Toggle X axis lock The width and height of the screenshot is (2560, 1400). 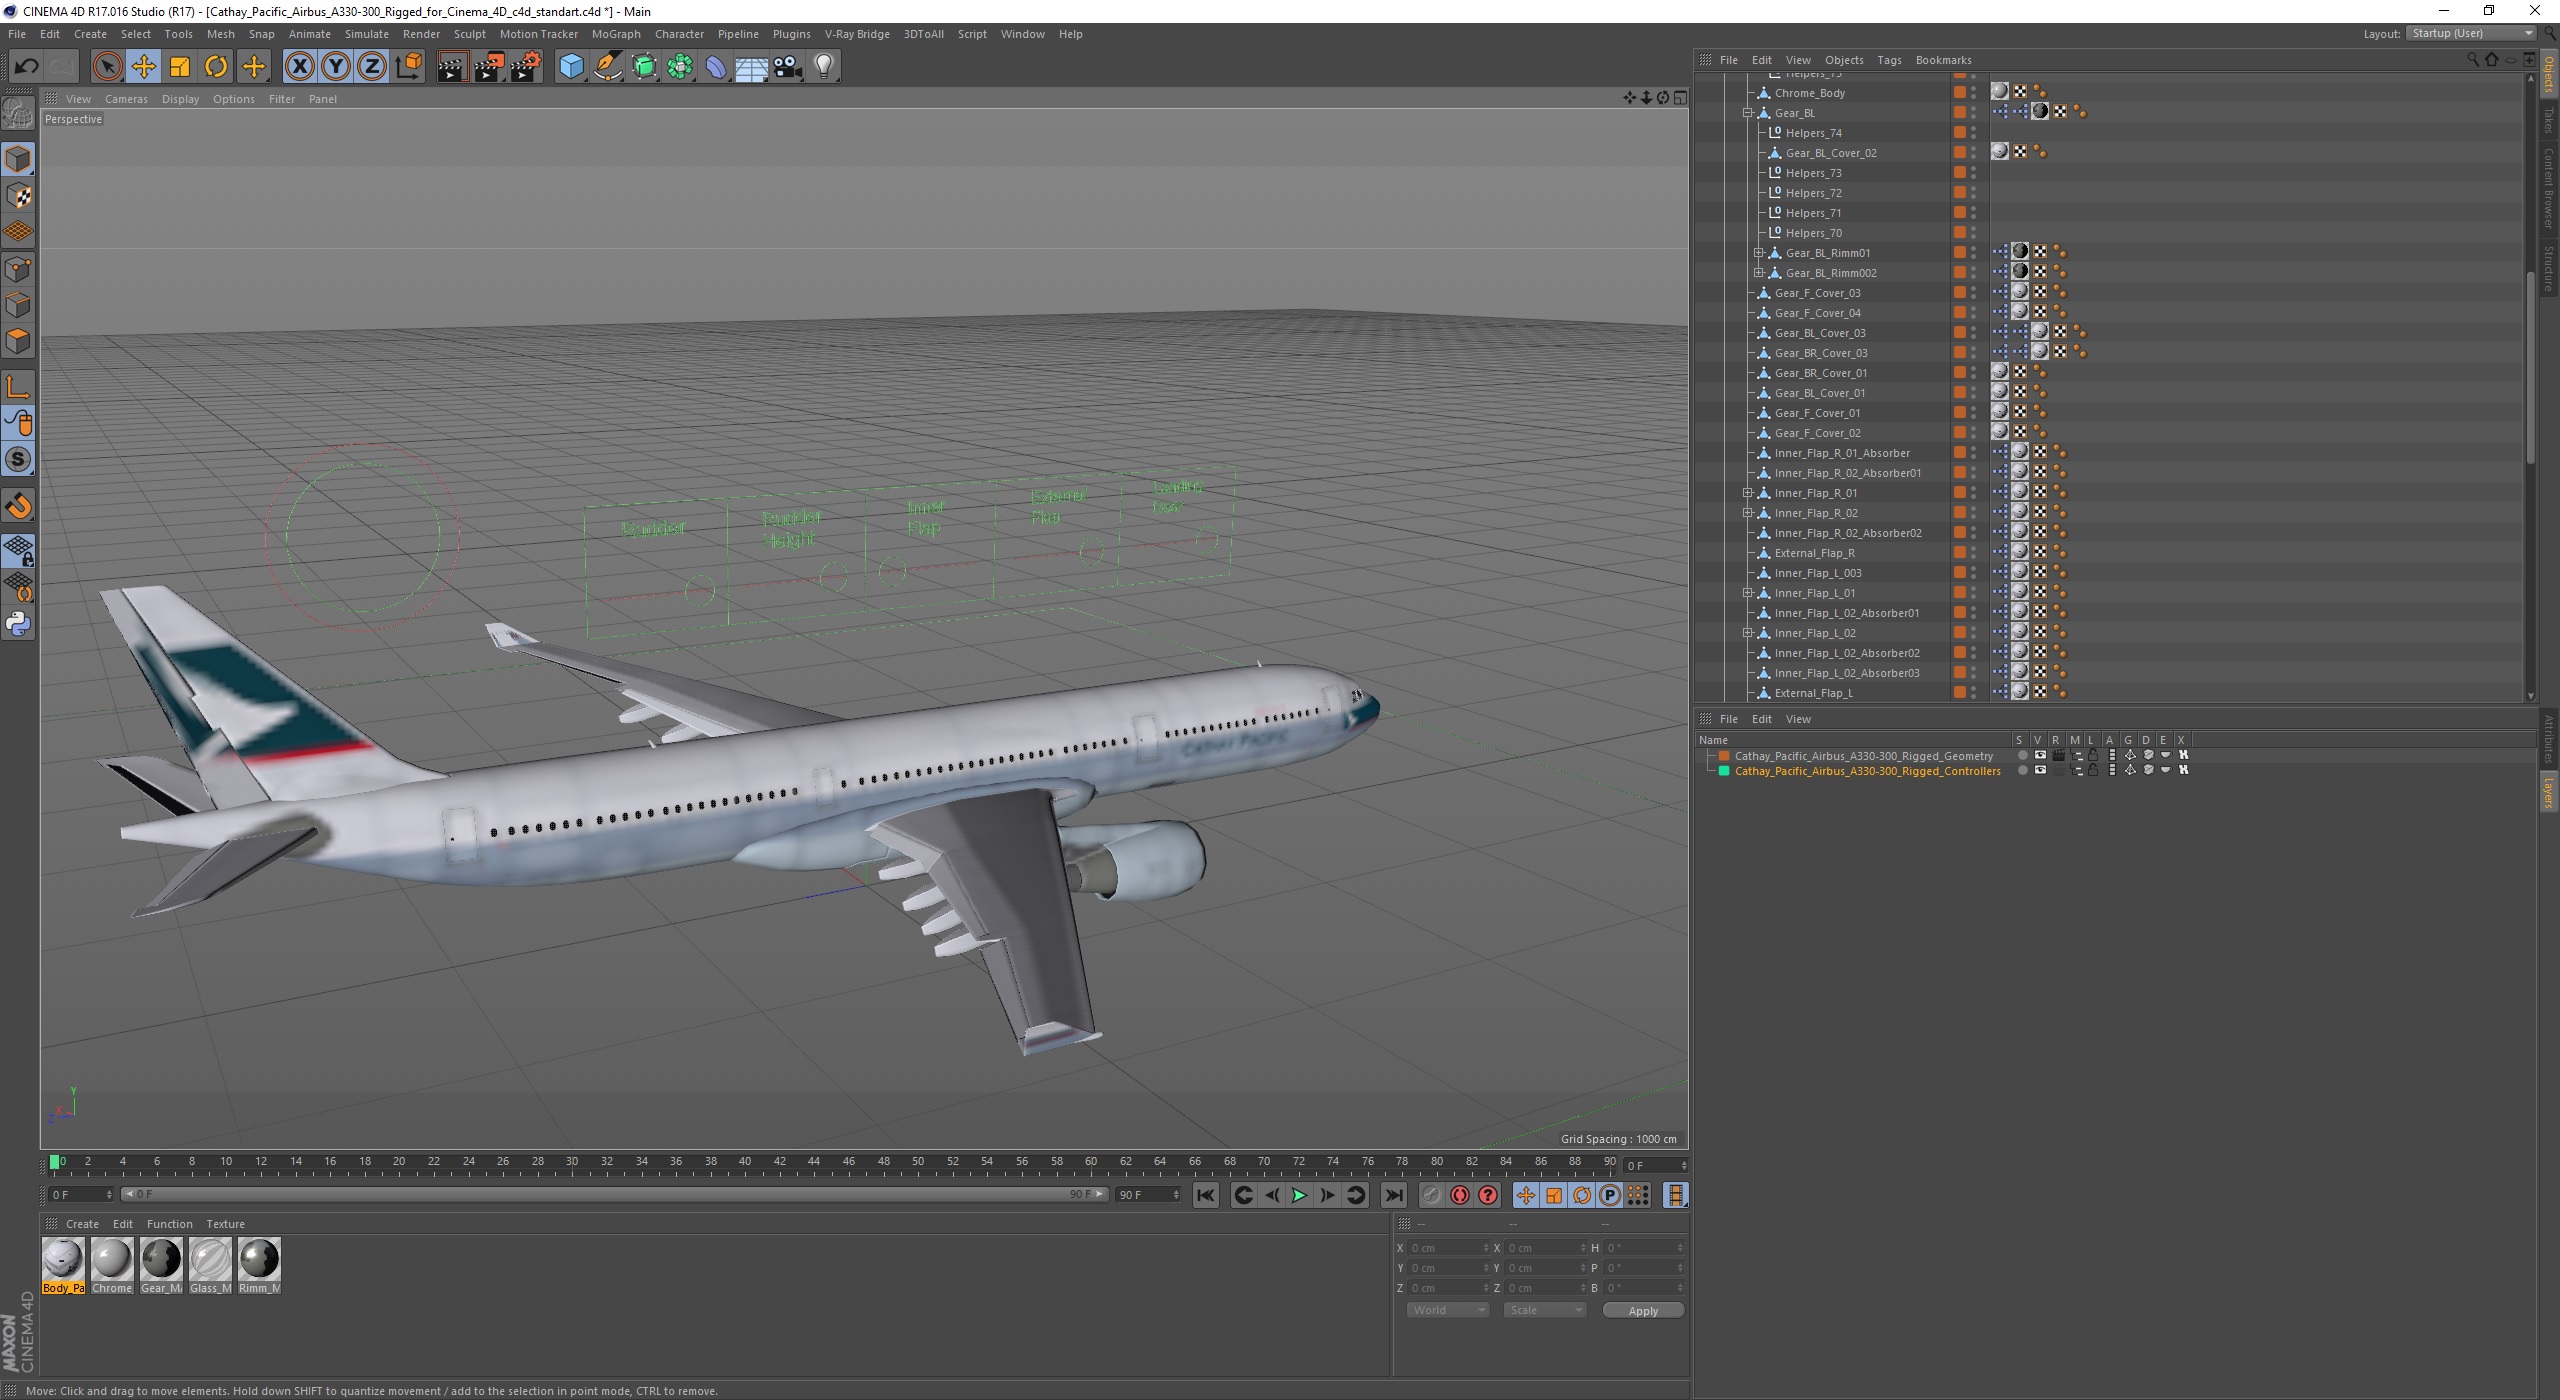pyautogui.click(x=299, y=67)
